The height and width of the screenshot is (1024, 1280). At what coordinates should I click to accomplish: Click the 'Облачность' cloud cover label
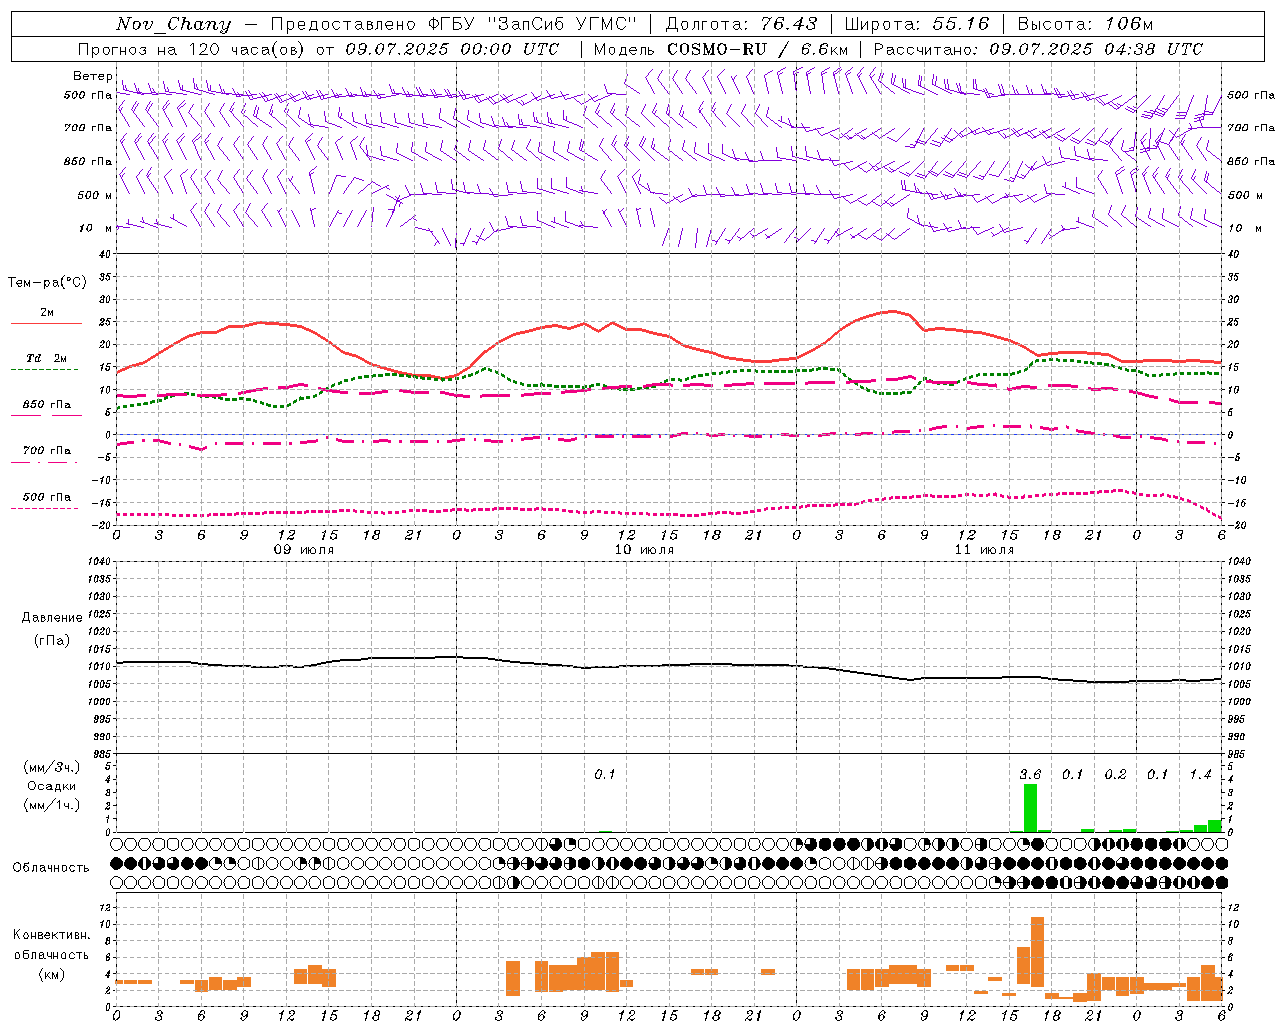click(x=51, y=867)
